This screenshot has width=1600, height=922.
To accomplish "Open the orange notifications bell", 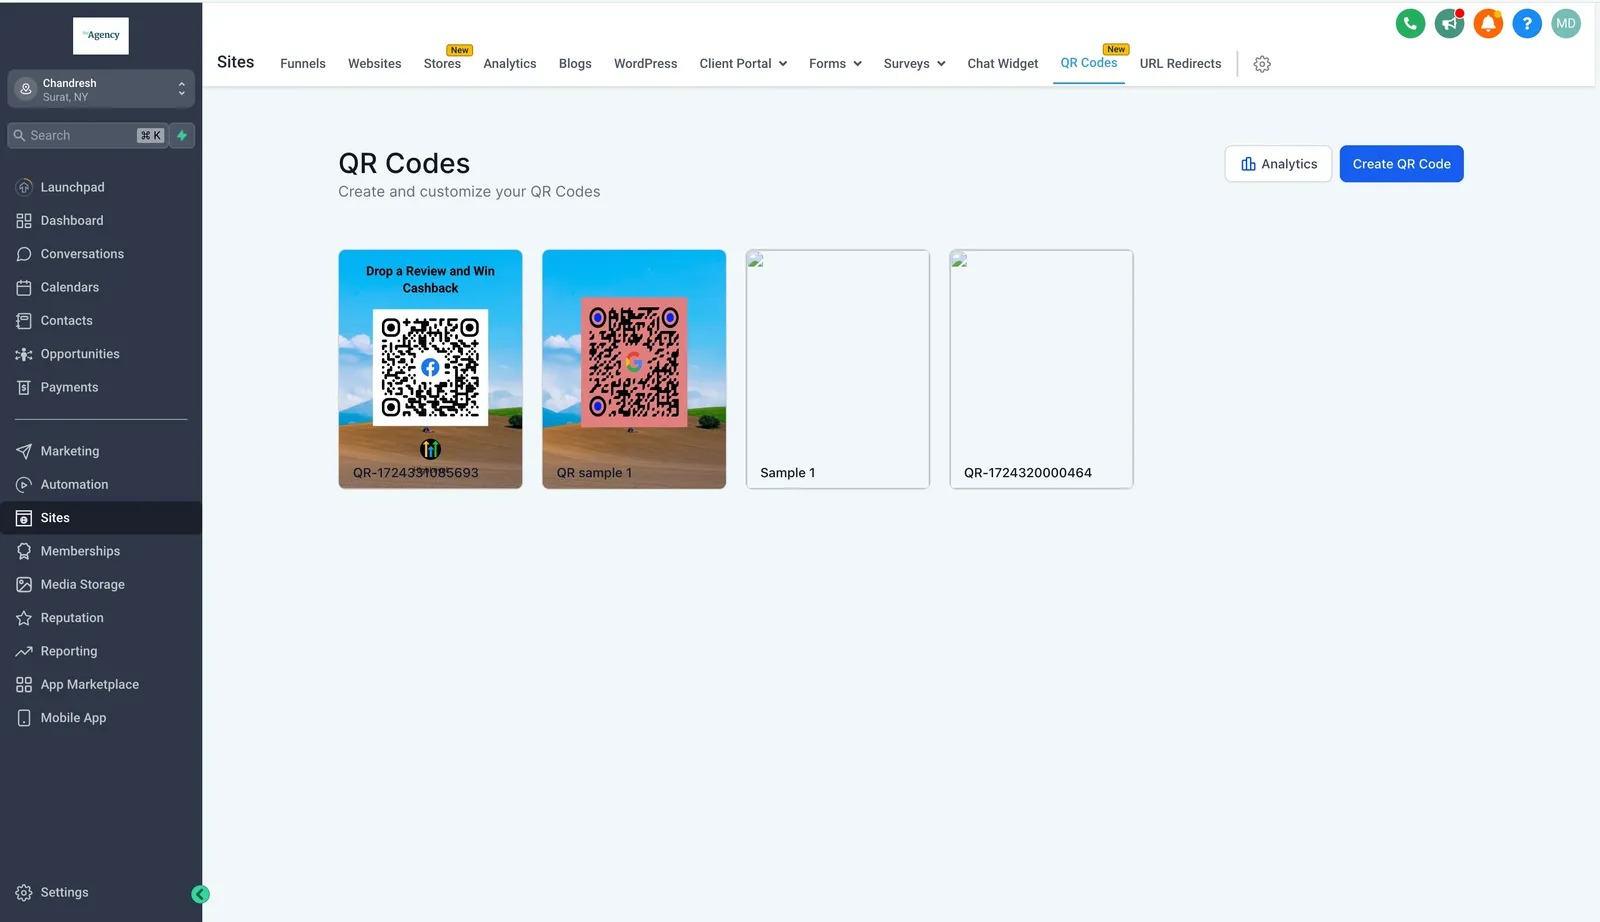I will [x=1488, y=23].
